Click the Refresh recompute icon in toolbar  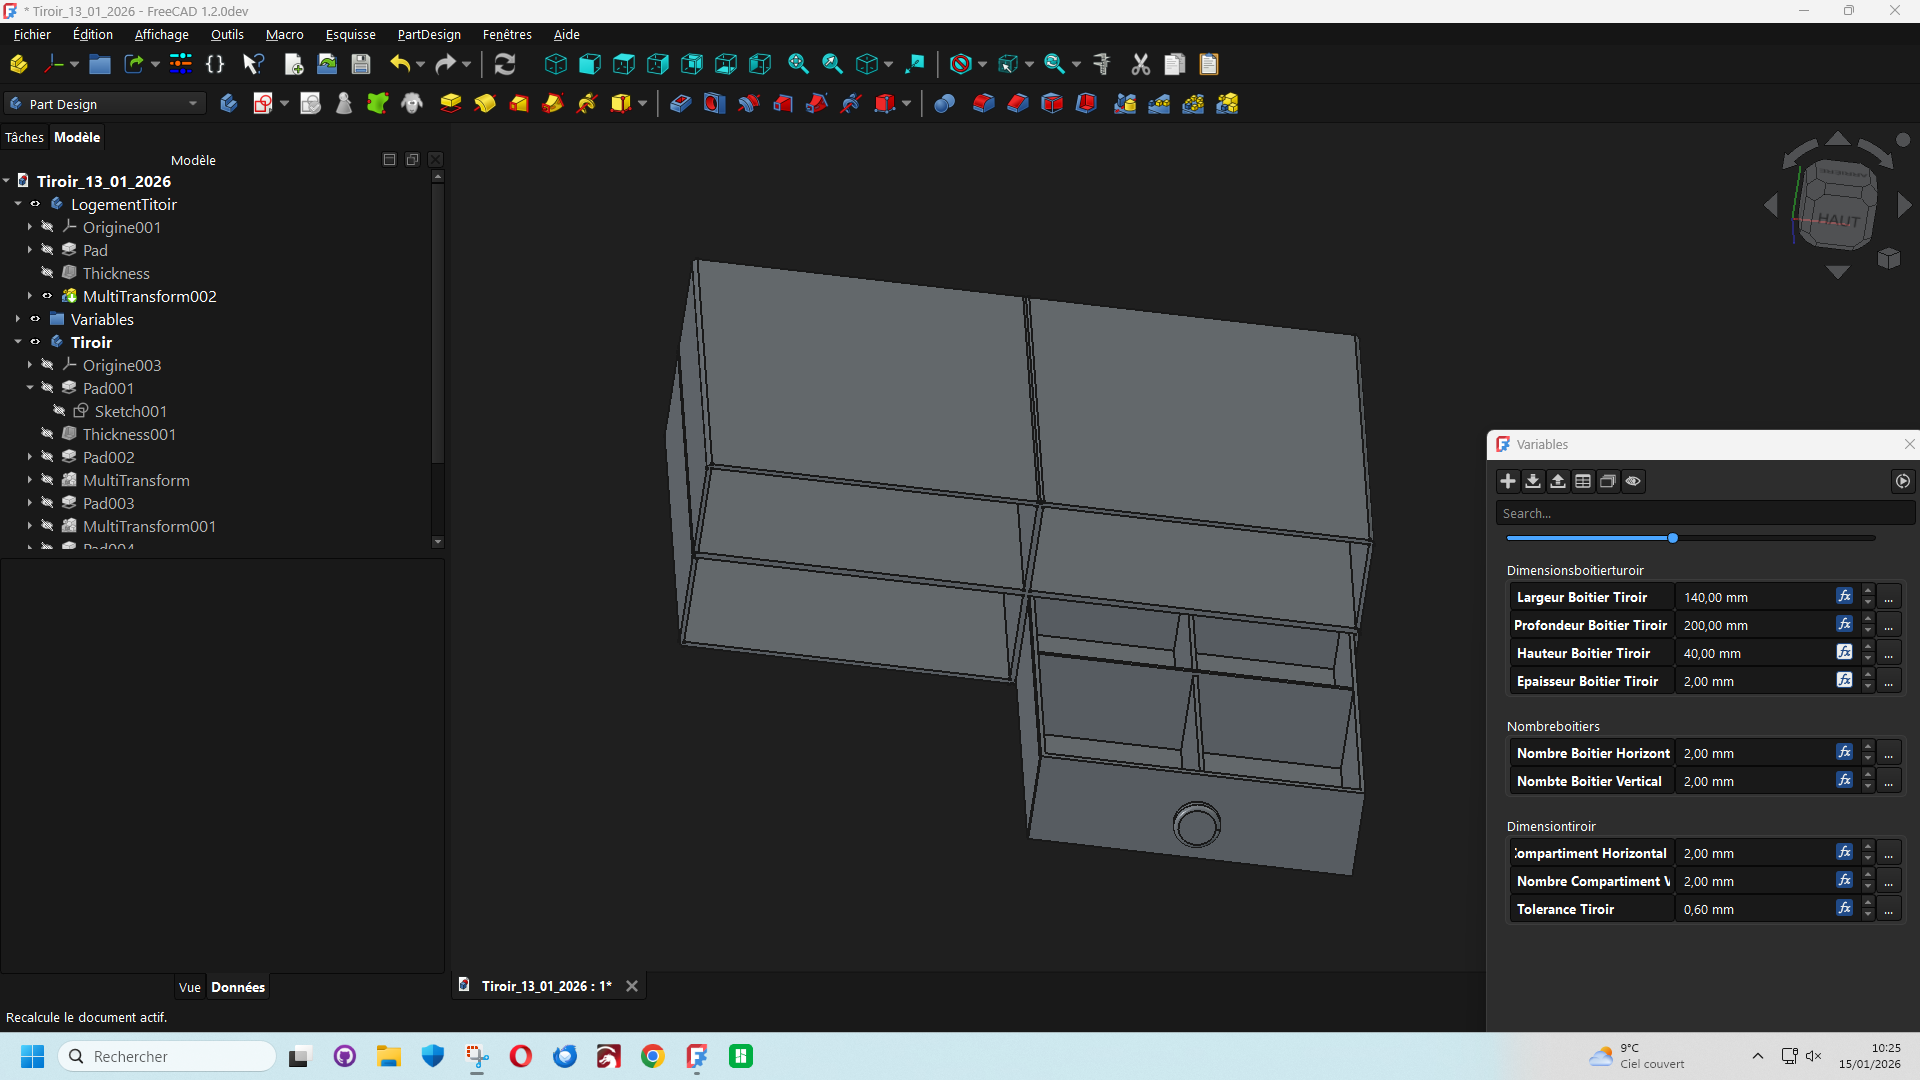click(x=505, y=64)
